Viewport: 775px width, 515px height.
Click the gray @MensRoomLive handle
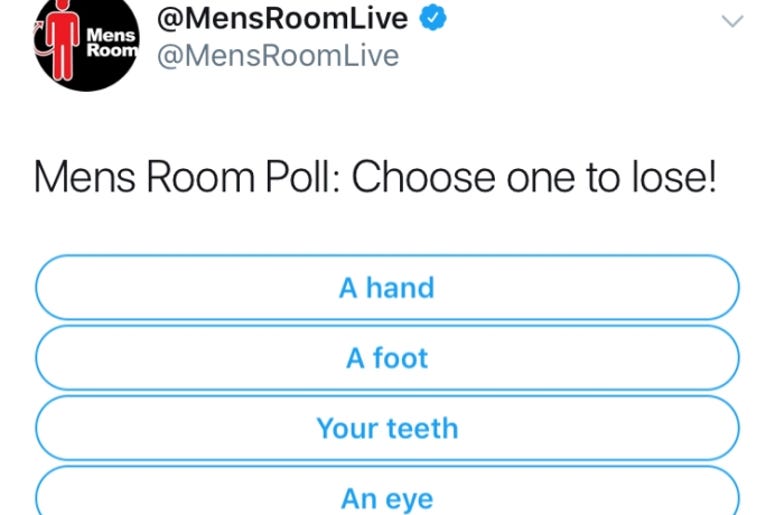coord(278,55)
